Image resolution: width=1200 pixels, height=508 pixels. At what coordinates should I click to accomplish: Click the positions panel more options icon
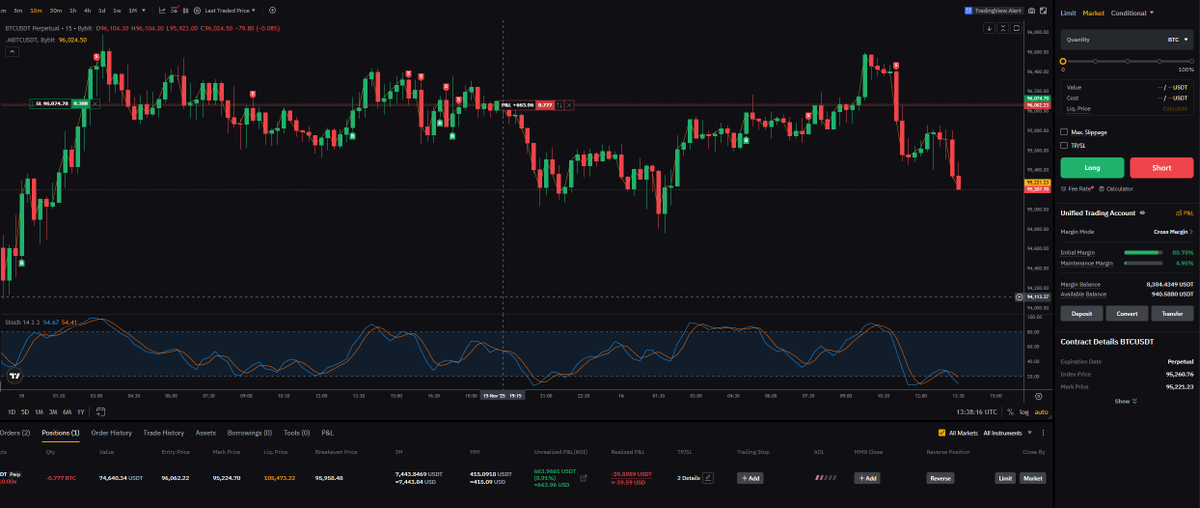point(1043,433)
